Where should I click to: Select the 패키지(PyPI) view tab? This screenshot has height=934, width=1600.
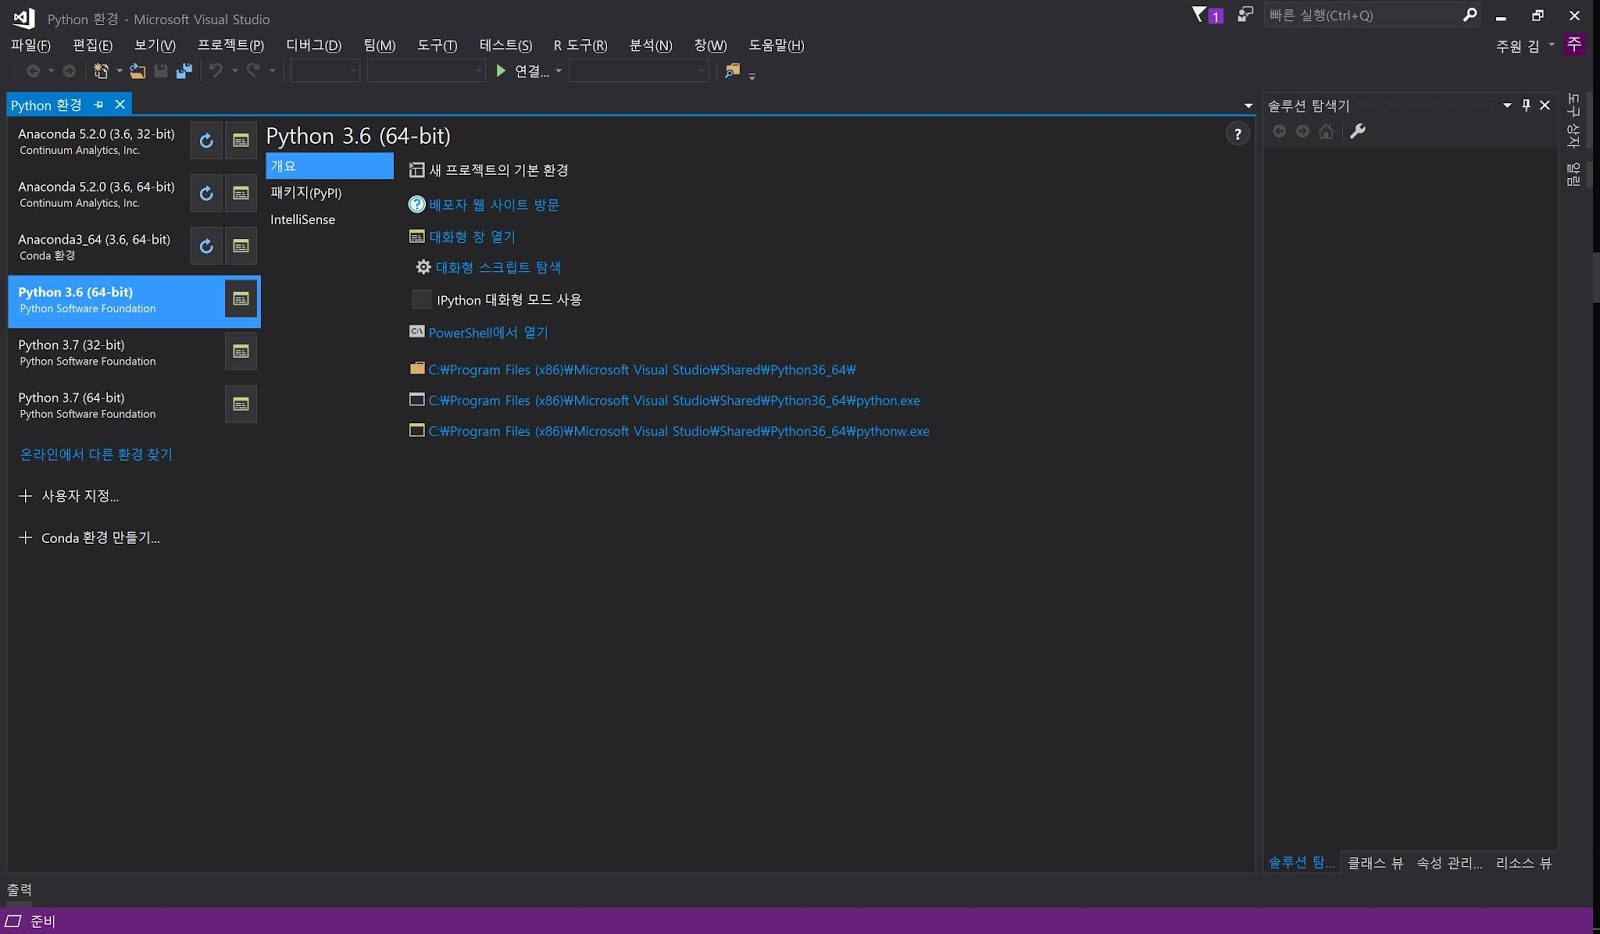(x=330, y=193)
